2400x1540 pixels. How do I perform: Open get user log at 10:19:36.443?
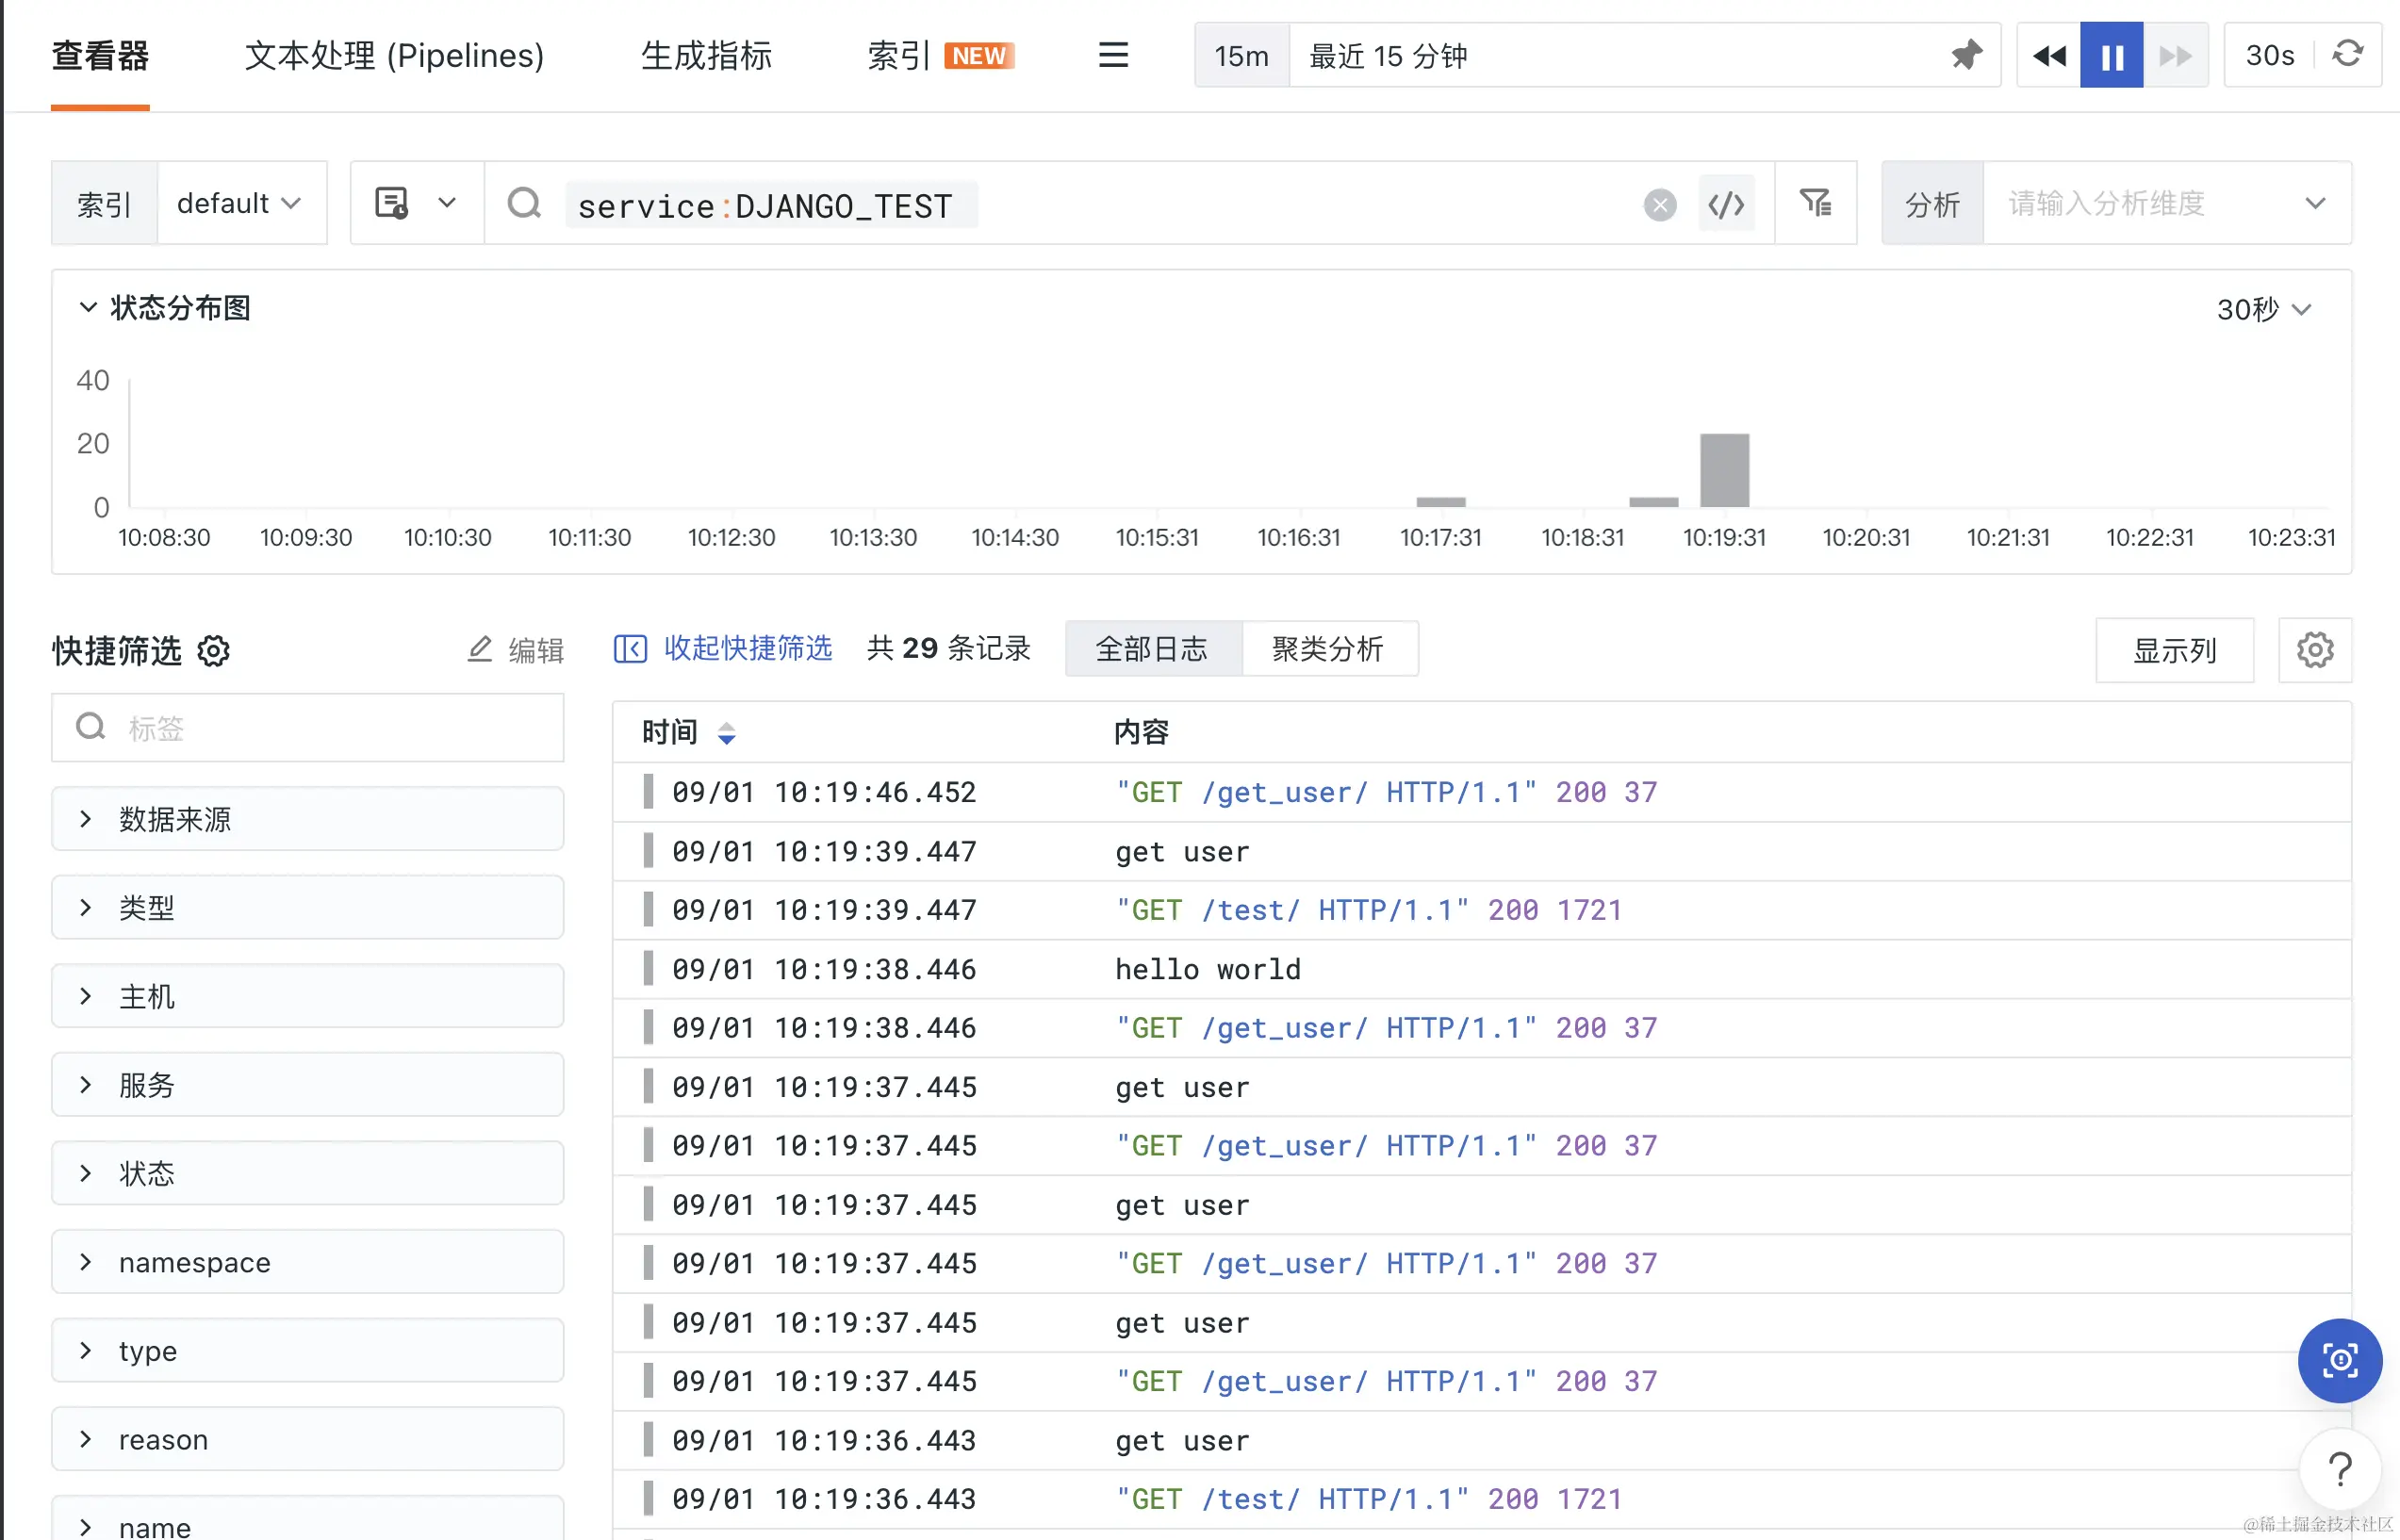click(x=1482, y=1441)
